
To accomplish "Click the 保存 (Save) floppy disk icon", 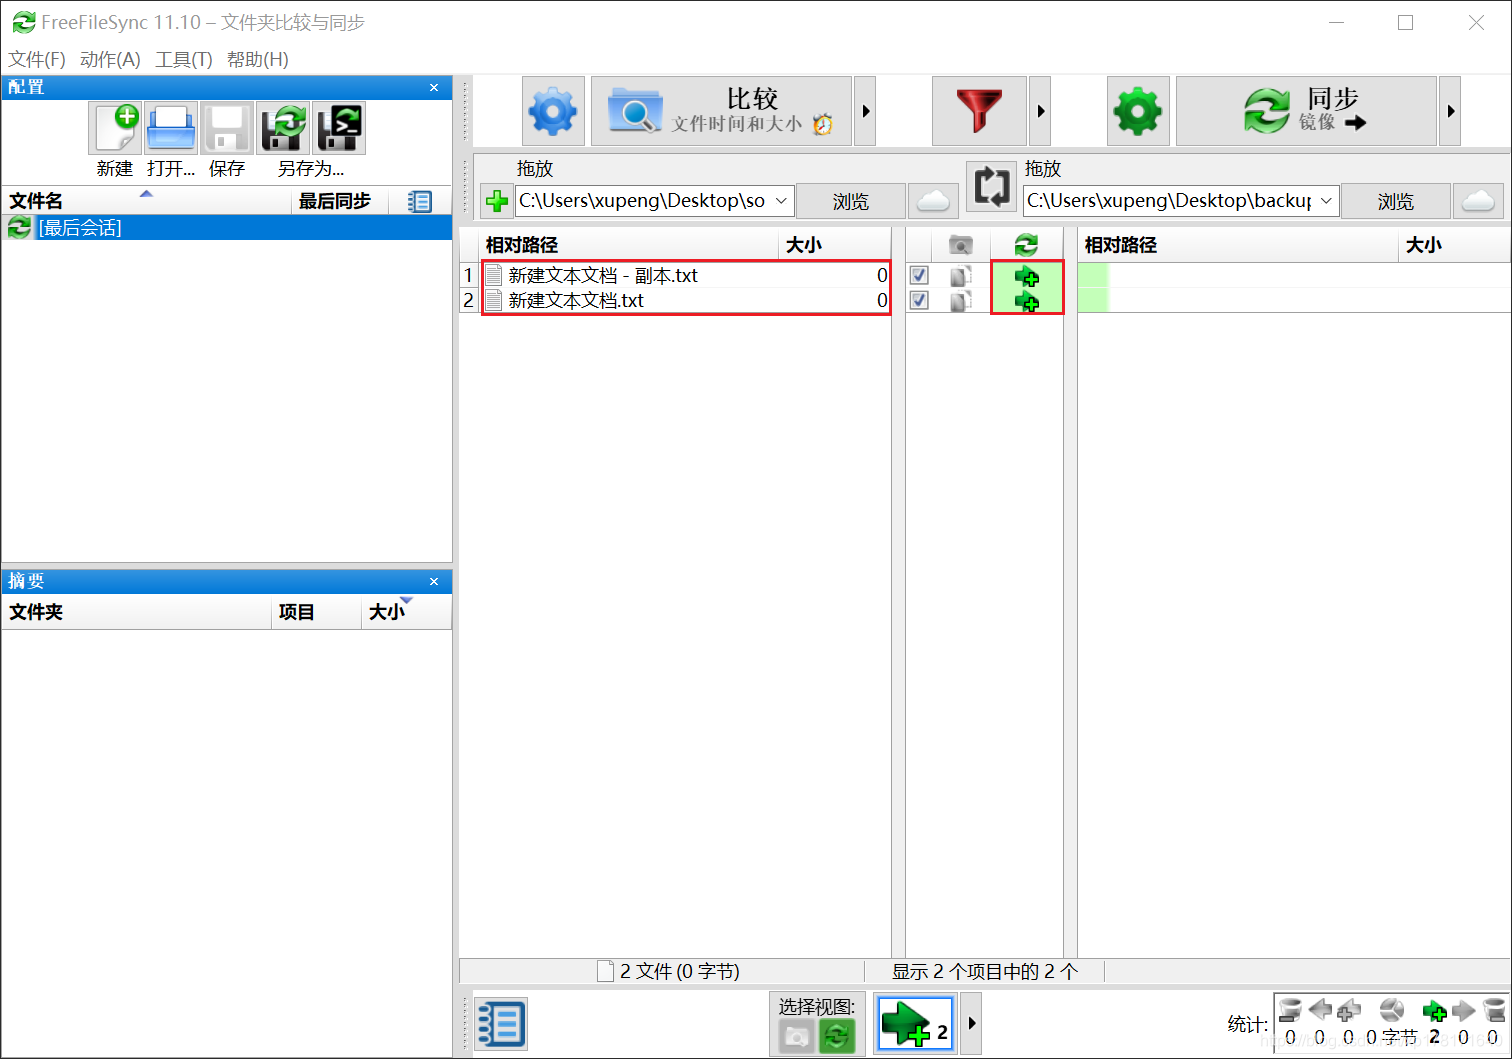I will 227,128.
